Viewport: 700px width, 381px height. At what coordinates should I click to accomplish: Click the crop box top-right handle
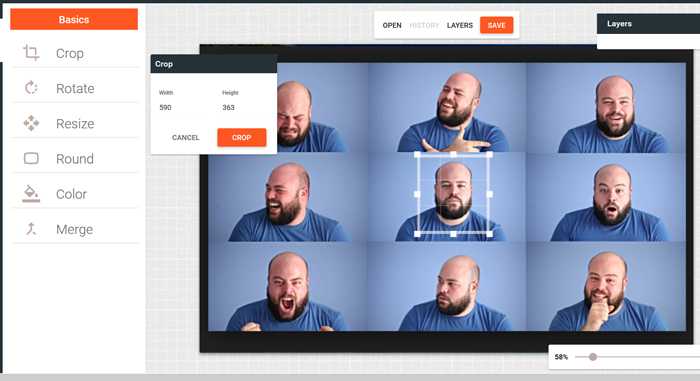(490, 155)
